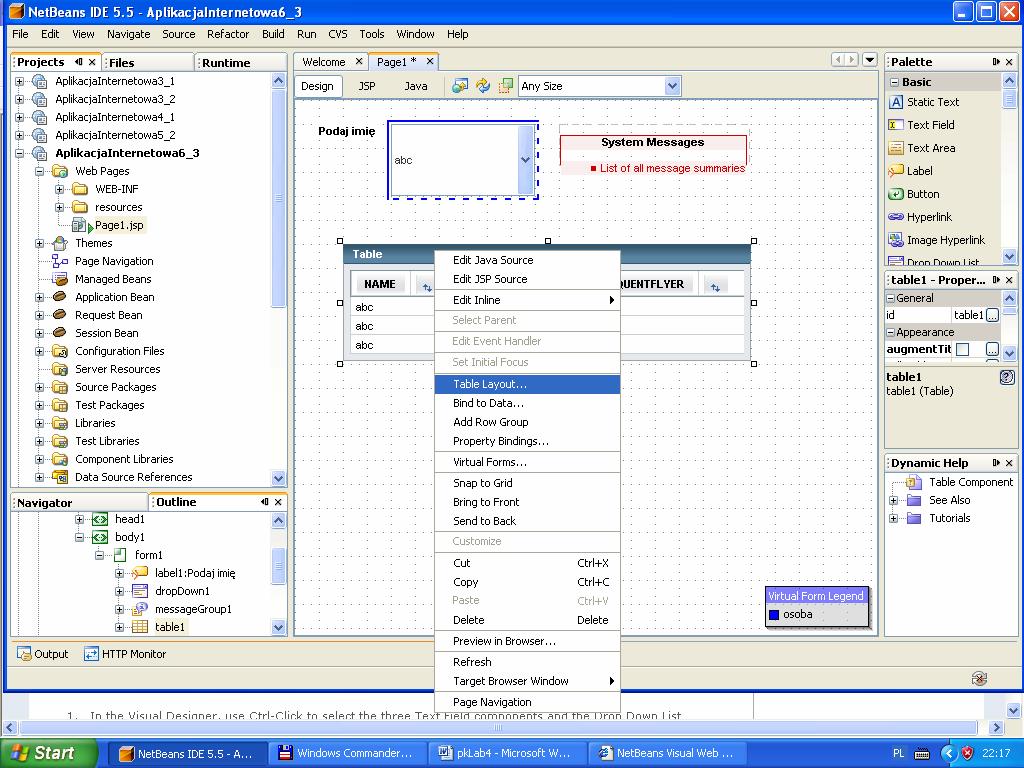Select the Static Text palette component

[x=932, y=102]
